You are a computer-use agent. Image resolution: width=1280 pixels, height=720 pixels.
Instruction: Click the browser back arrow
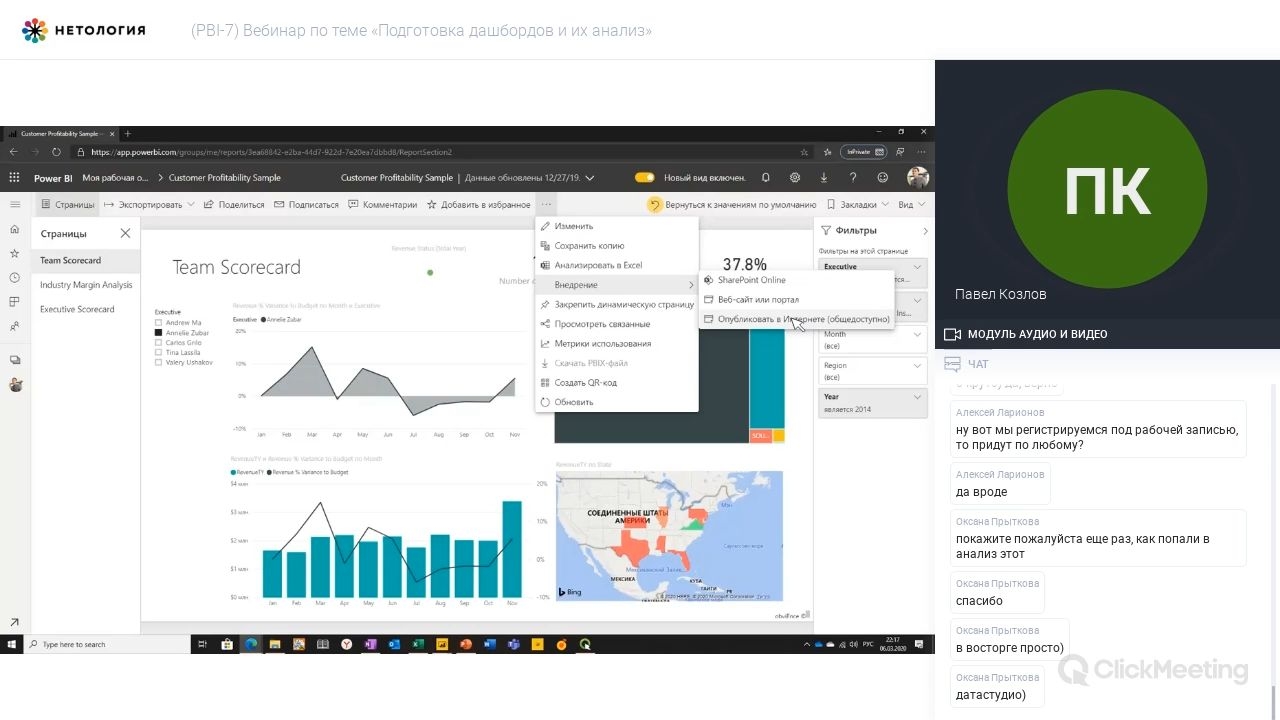[x=13, y=152]
